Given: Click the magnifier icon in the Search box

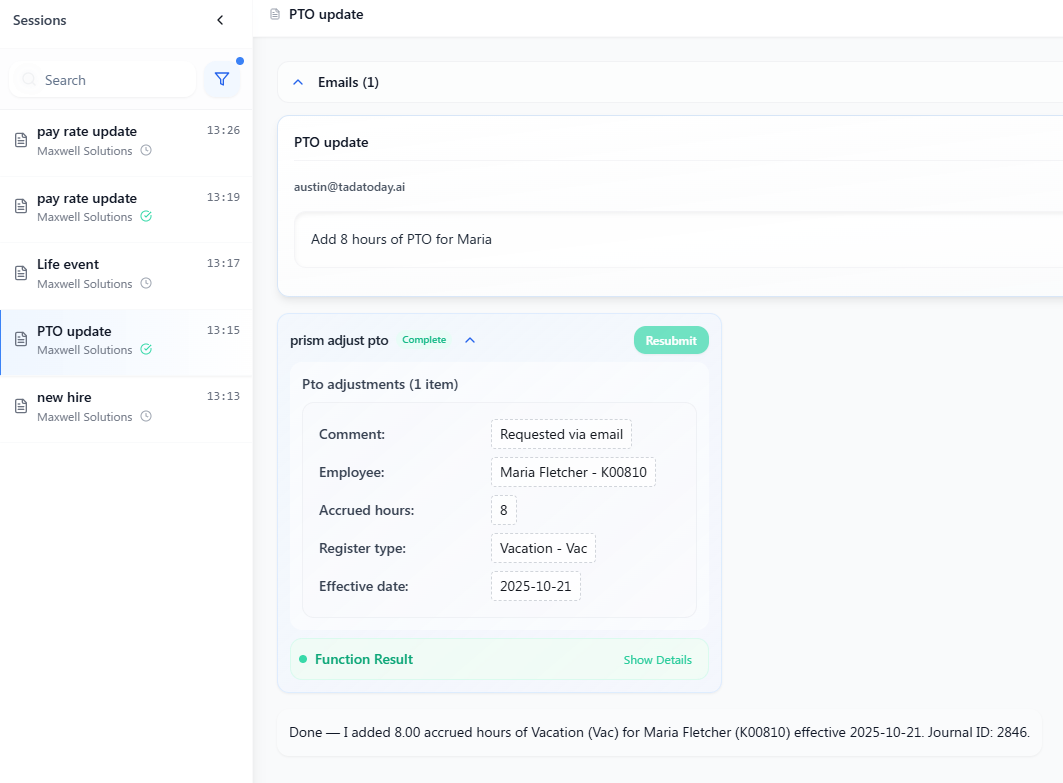Looking at the screenshot, I should click(x=28, y=80).
